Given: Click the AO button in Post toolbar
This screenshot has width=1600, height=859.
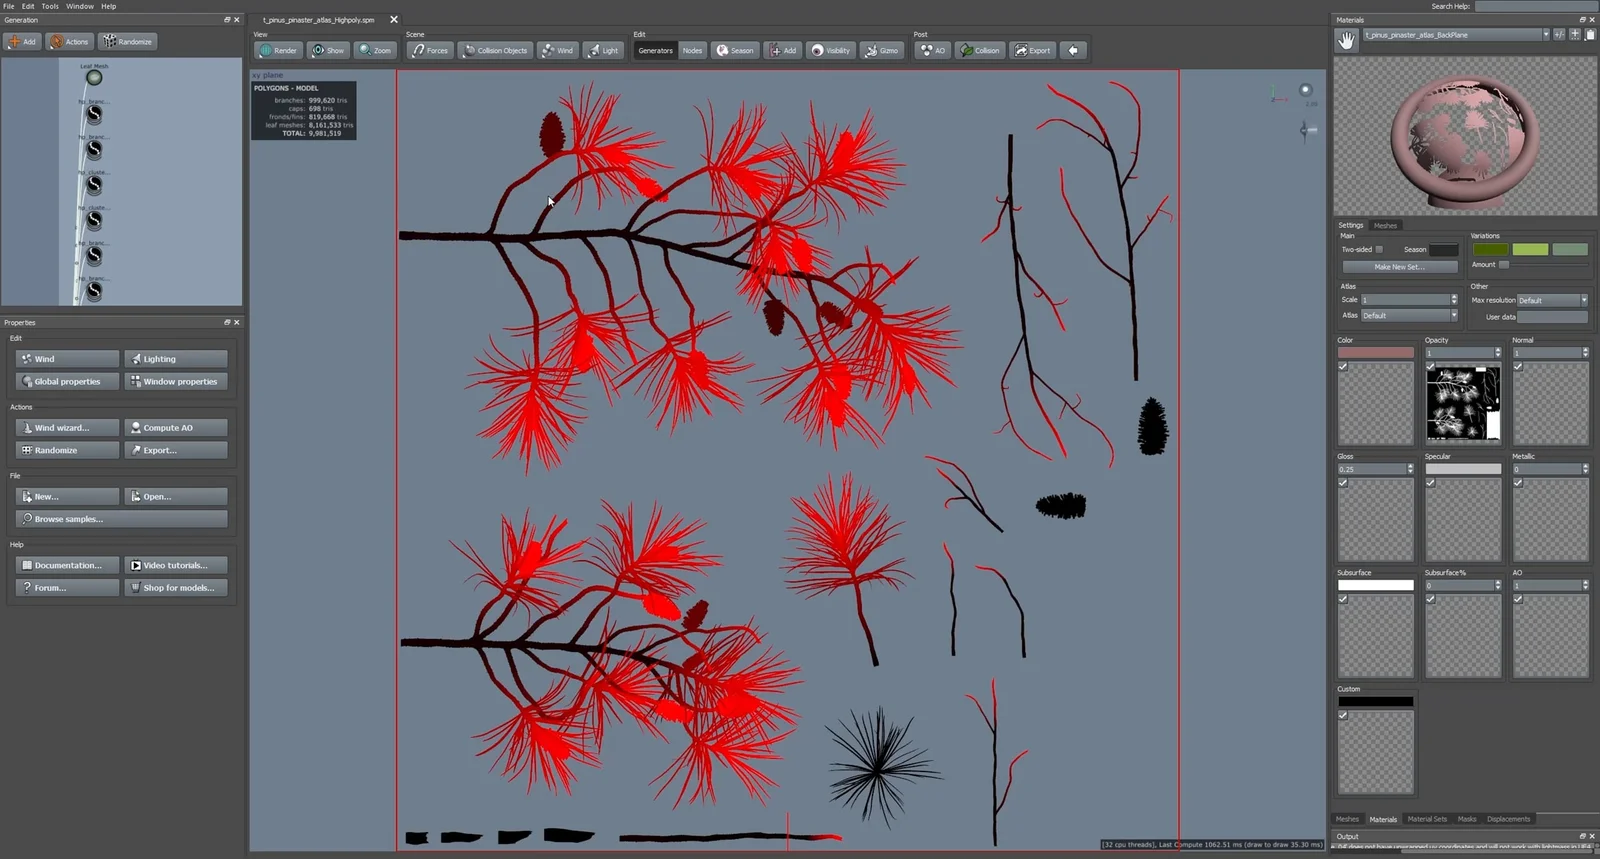Looking at the screenshot, I should coord(933,50).
